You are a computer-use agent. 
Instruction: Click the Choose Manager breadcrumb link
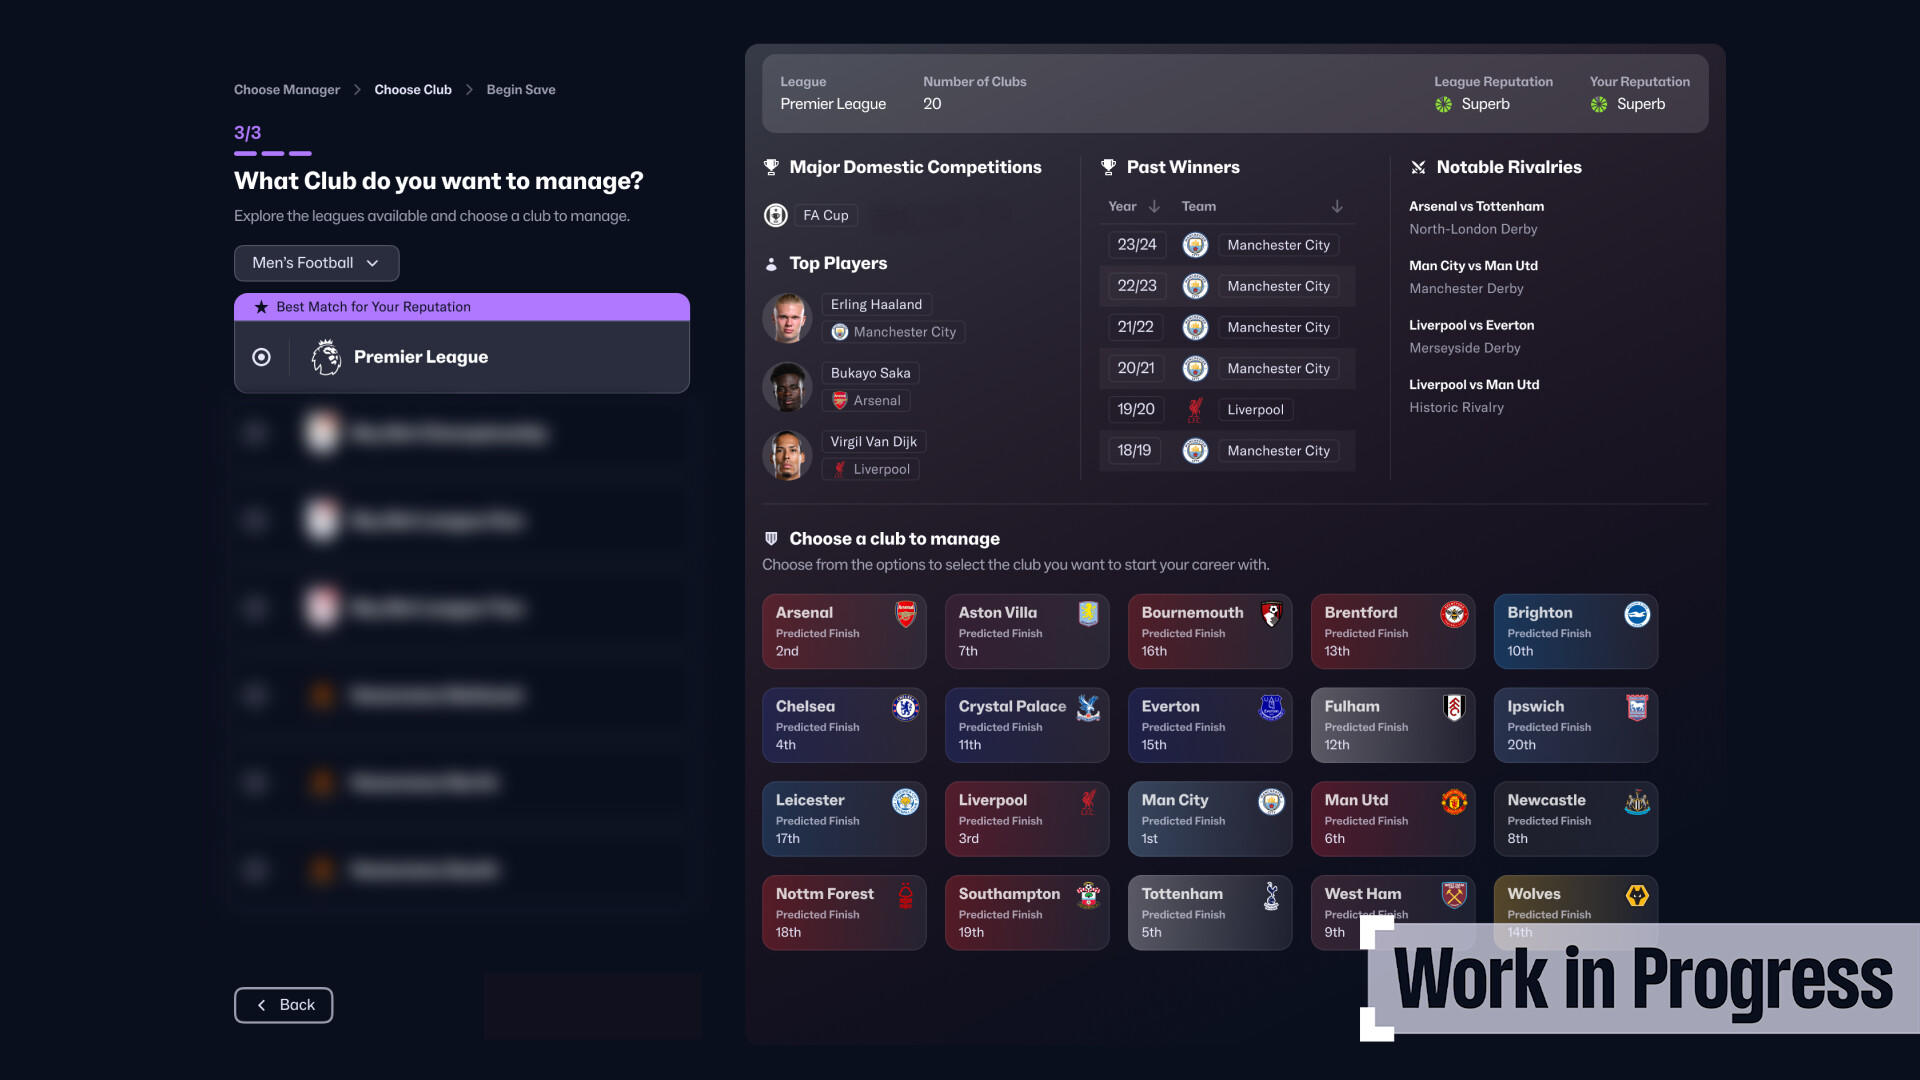tap(286, 90)
